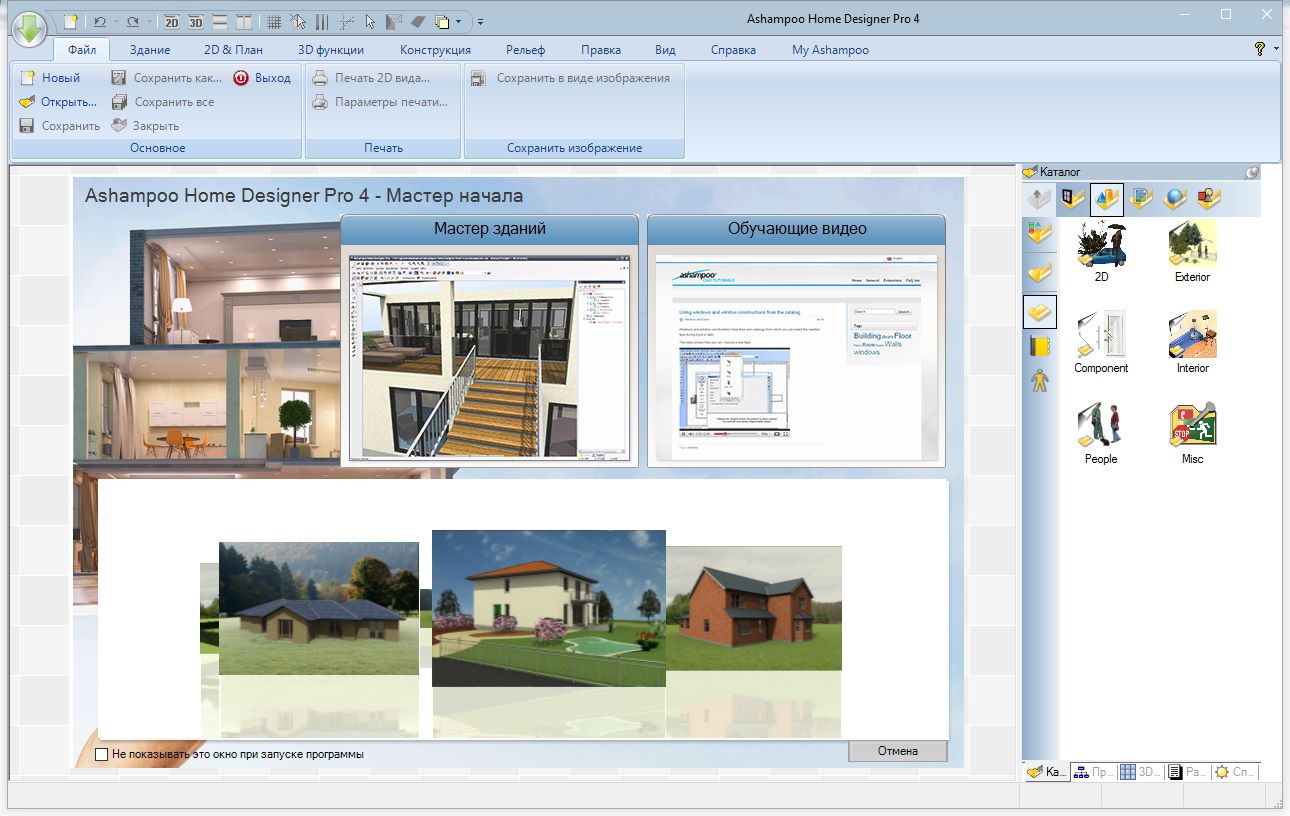
Task: Click the globe folder icon in catalog toolbar
Action: coord(1175,199)
